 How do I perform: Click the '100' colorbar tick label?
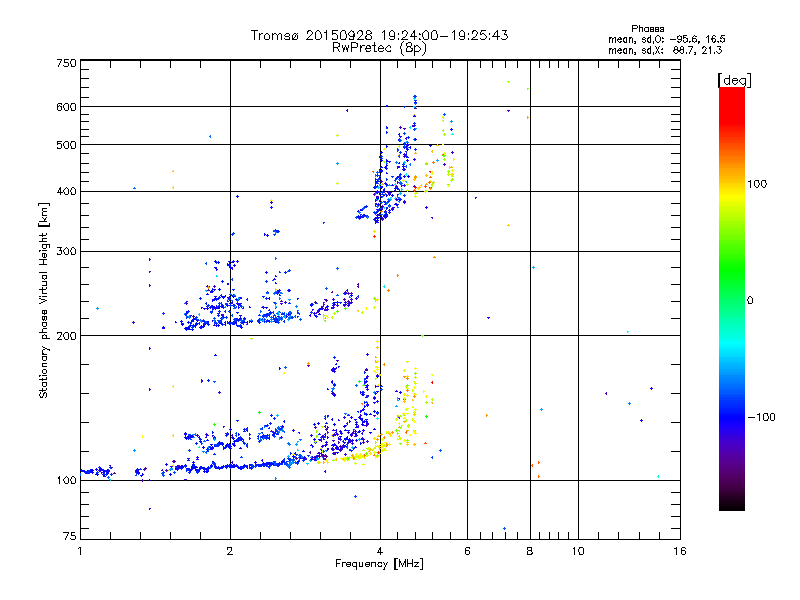757,184
